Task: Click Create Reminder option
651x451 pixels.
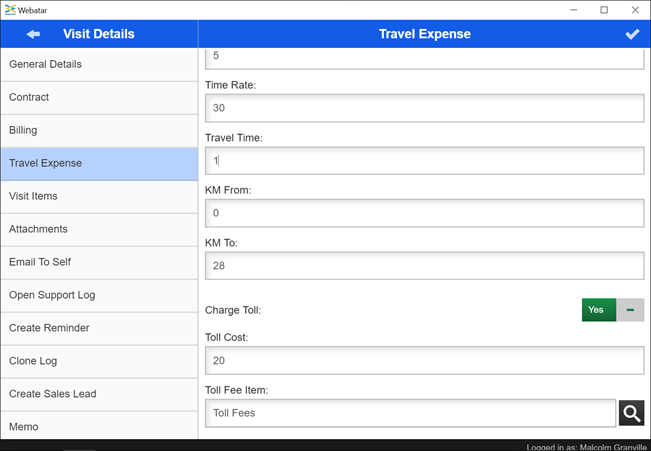Action: coord(98,328)
